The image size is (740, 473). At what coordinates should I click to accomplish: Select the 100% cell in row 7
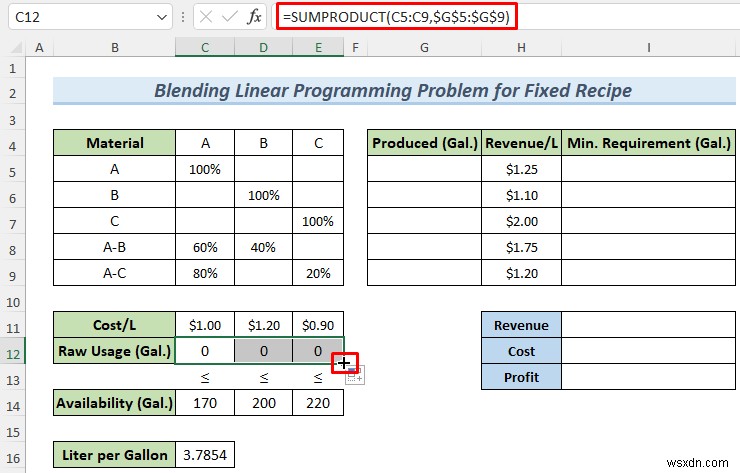click(318, 221)
